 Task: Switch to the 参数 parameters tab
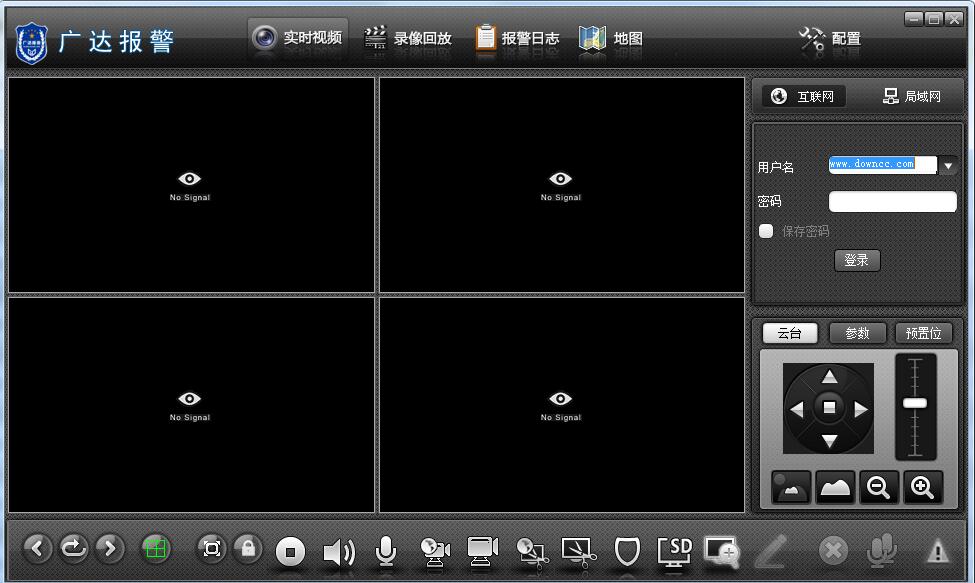coord(857,333)
